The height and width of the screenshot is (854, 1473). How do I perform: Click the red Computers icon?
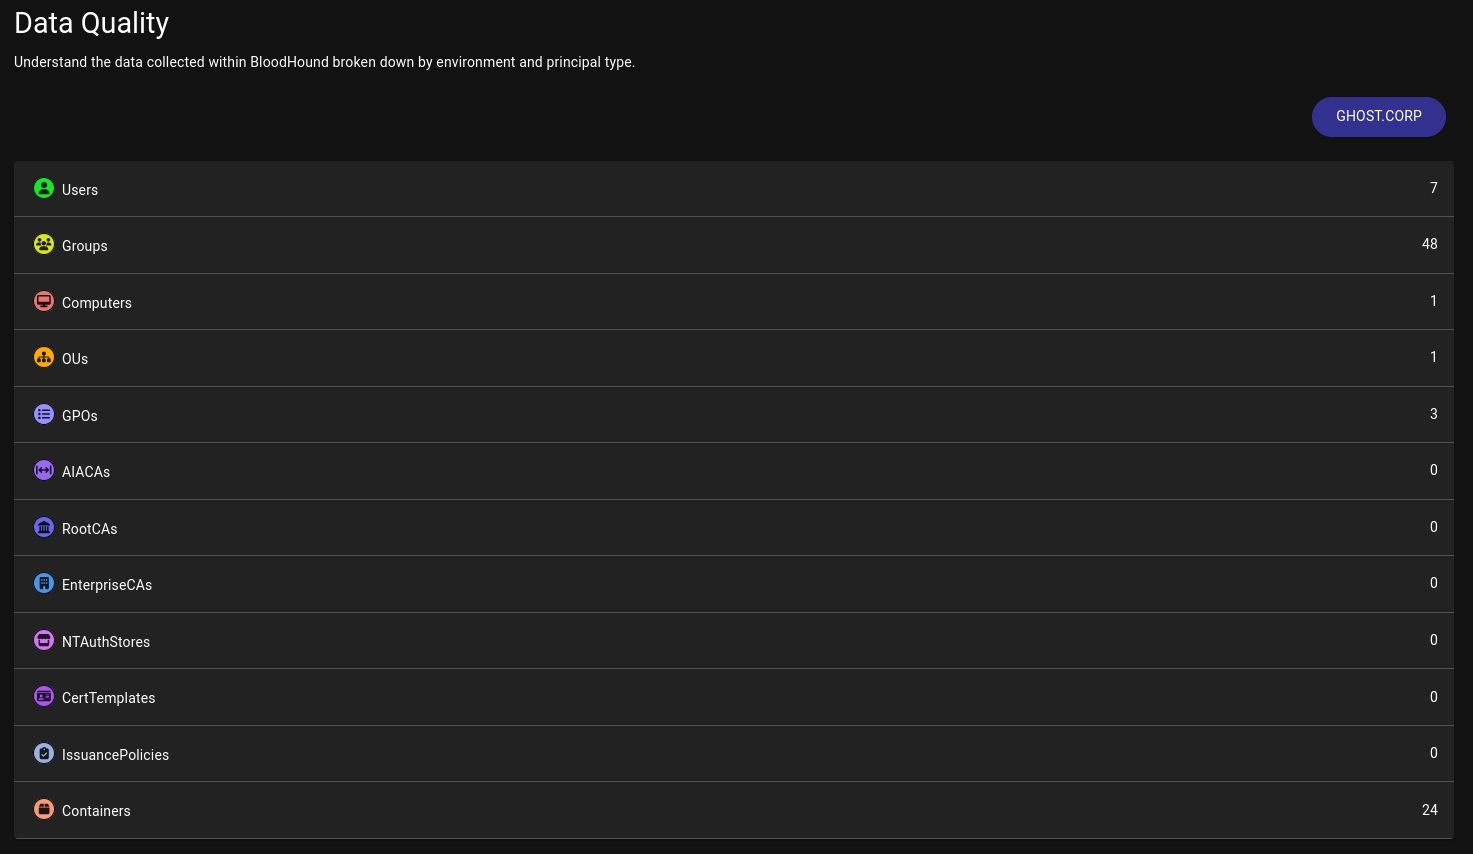click(x=44, y=301)
